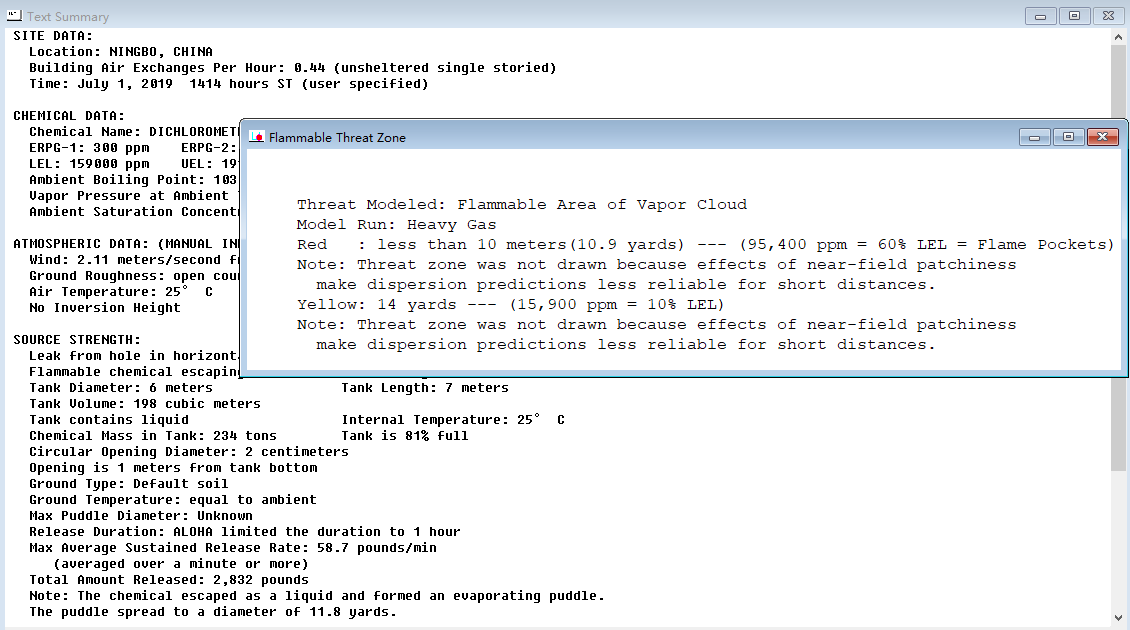Click the 'Release Duration' line
The width and height of the screenshot is (1130, 630).
(244, 532)
